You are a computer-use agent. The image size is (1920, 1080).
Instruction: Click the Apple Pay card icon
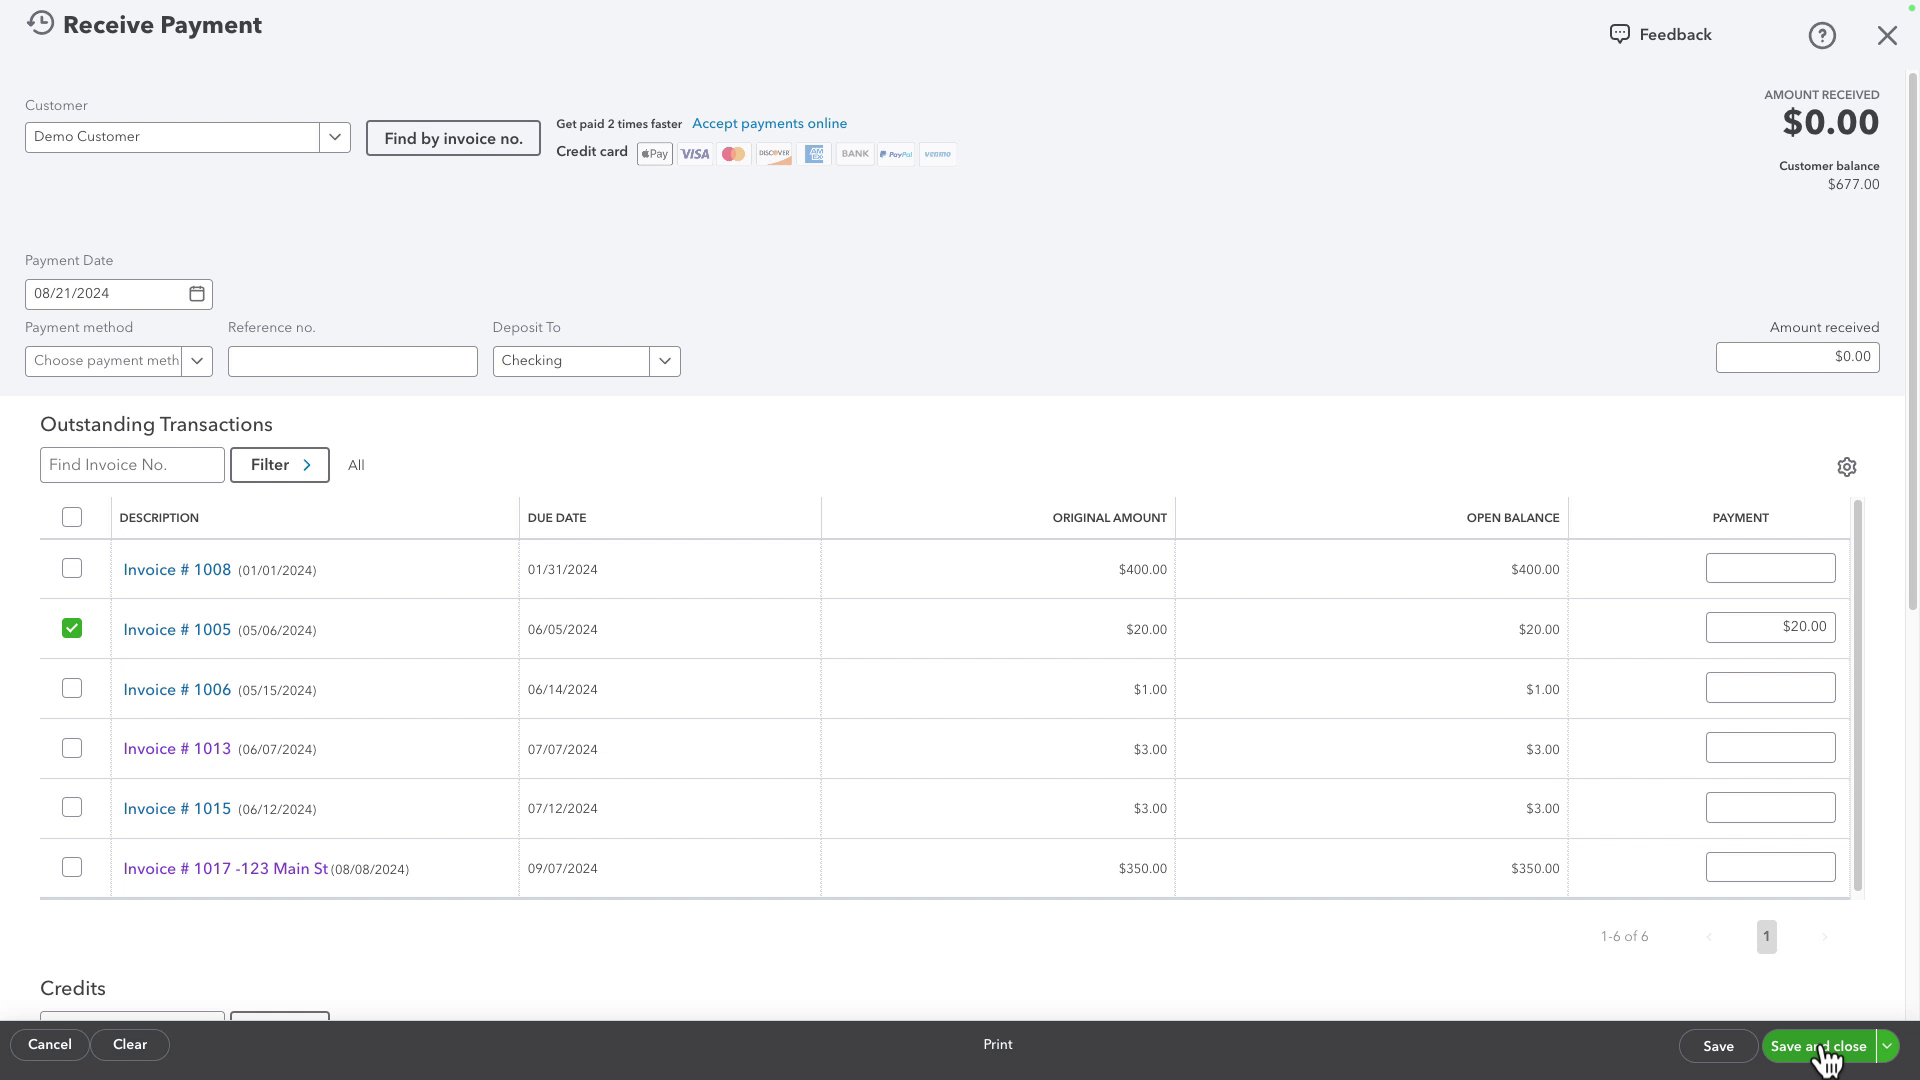(655, 154)
